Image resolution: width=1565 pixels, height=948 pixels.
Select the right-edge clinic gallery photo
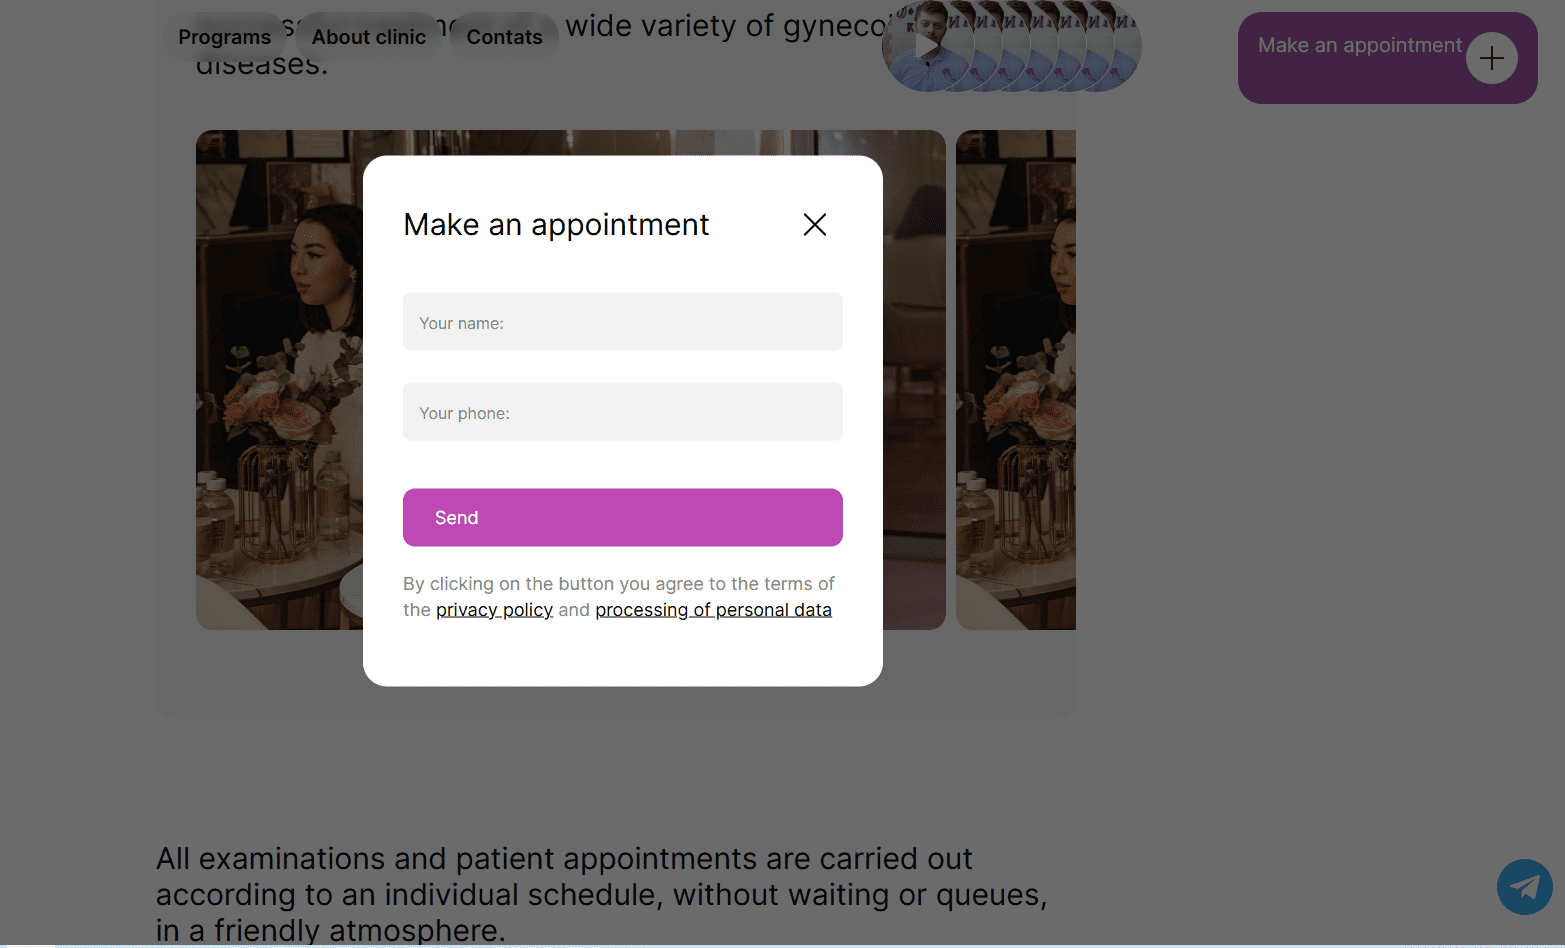(x=1015, y=380)
